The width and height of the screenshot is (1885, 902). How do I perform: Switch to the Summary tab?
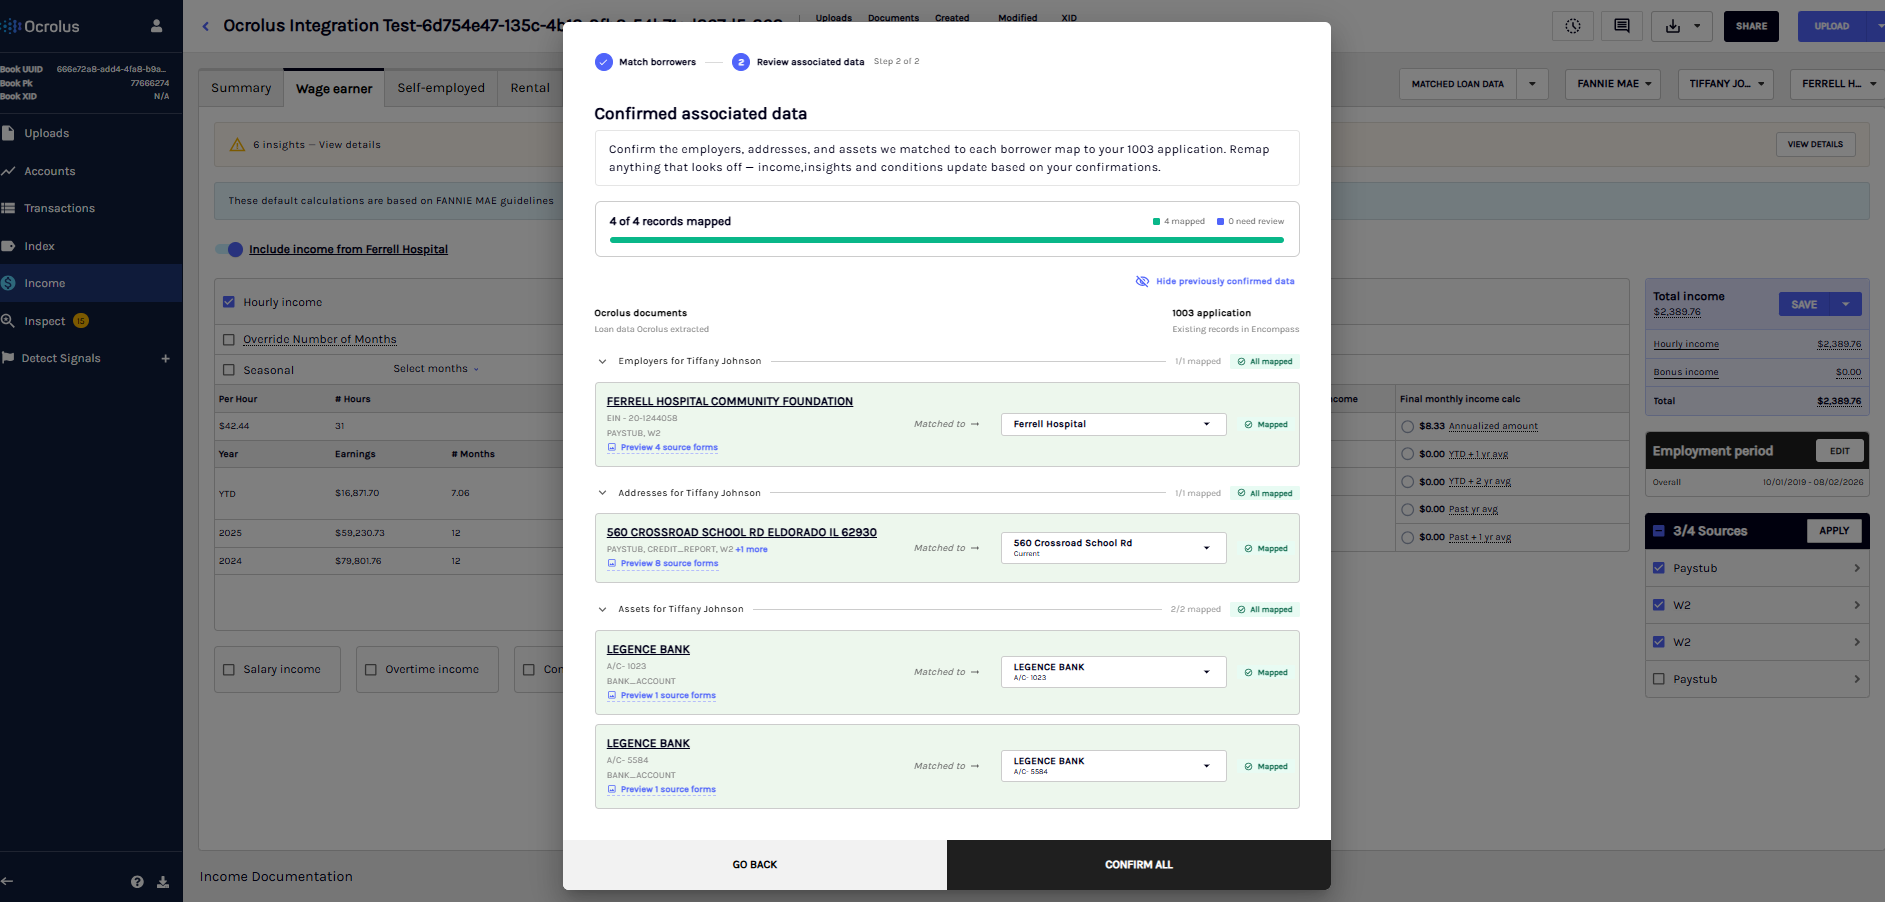[x=241, y=88]
